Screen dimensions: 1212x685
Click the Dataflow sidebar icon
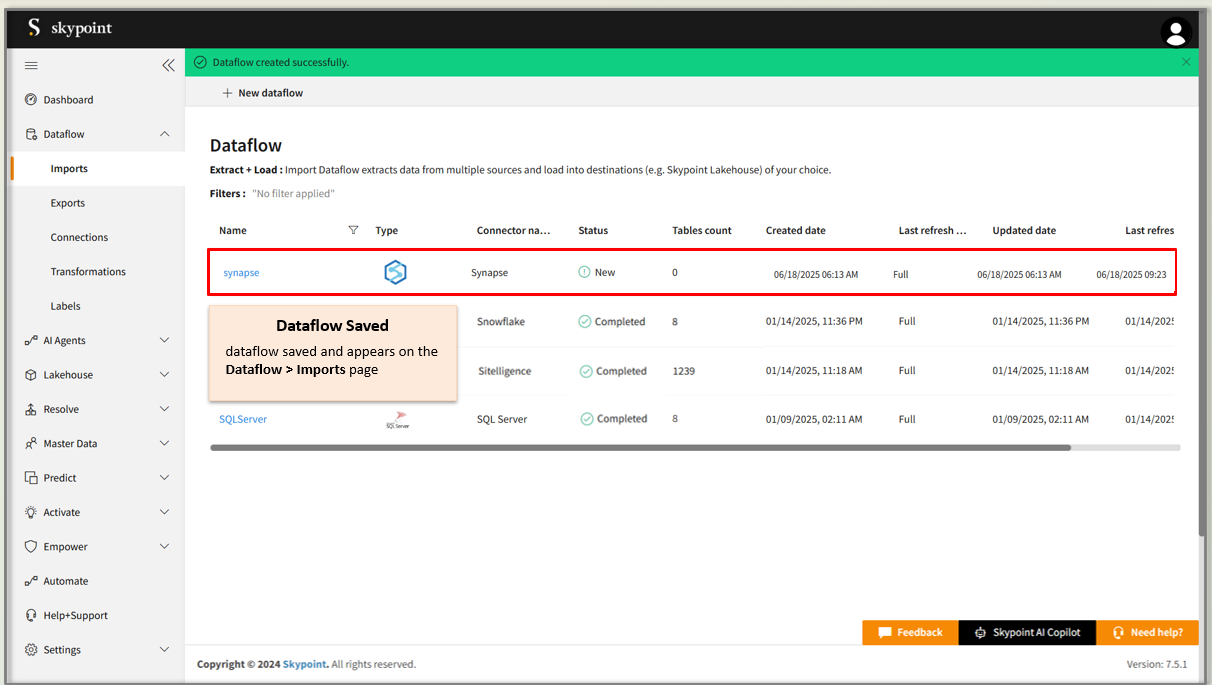click(x=31, y=134)
